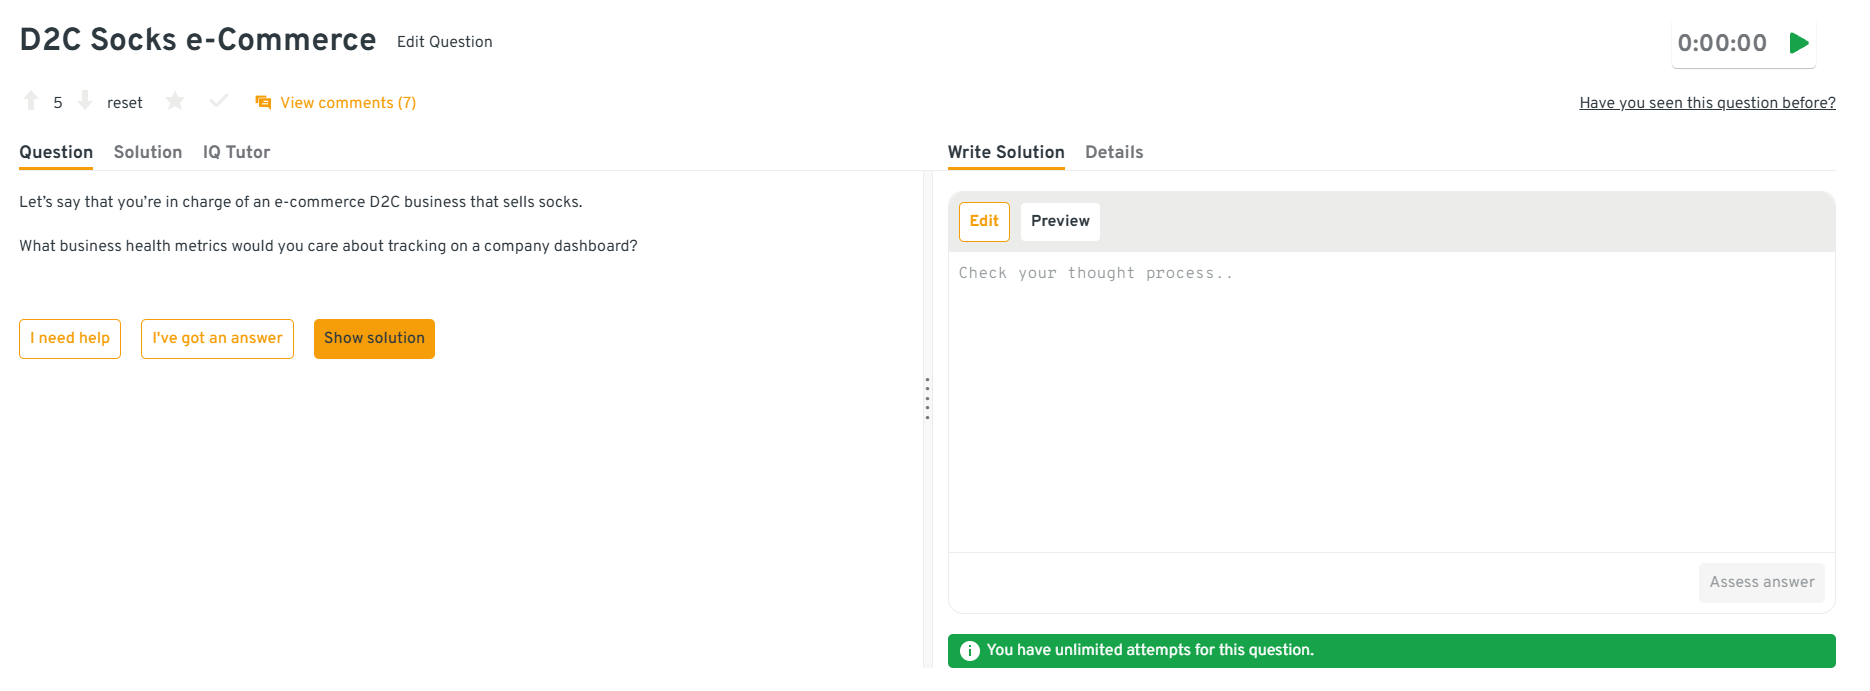
Task: Open View comments (7)
Action: (347, 103)
